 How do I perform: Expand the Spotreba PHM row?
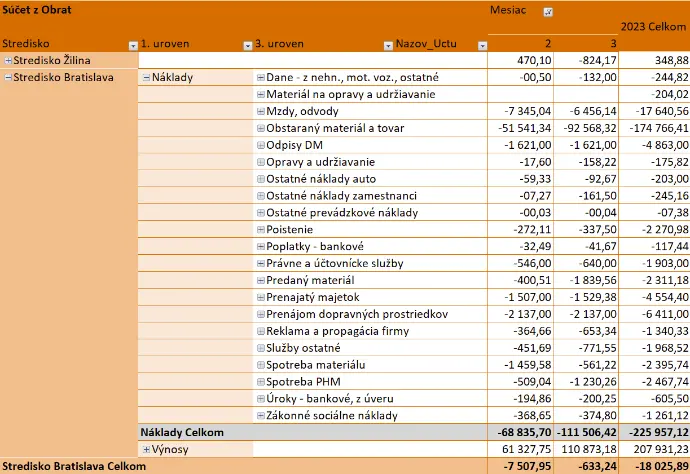[x=261, y=382]
